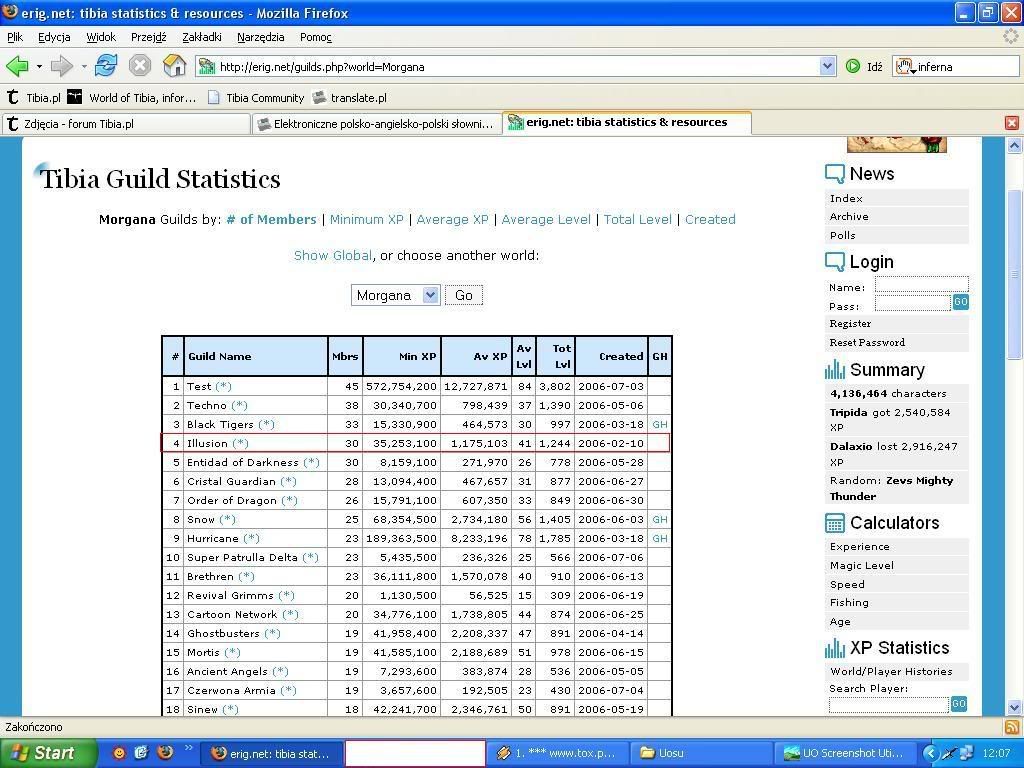Click the Windows Start button
This screenshot has height=768, width=1024.
click(47, 753)
